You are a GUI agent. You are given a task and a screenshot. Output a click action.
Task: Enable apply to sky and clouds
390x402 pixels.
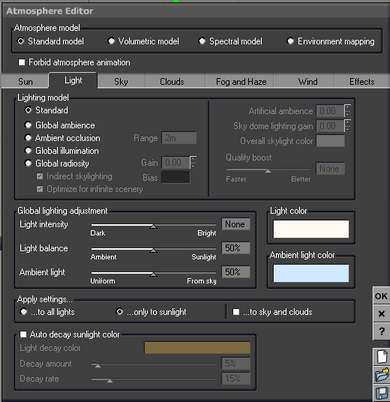[x=236, y=312]
